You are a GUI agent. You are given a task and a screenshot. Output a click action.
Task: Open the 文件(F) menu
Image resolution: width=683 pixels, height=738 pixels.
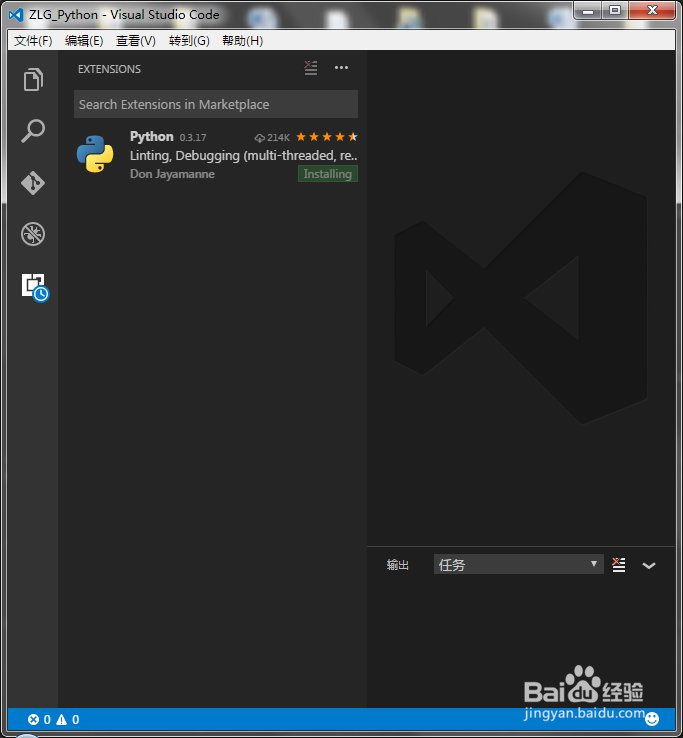(x=33, y=41)
